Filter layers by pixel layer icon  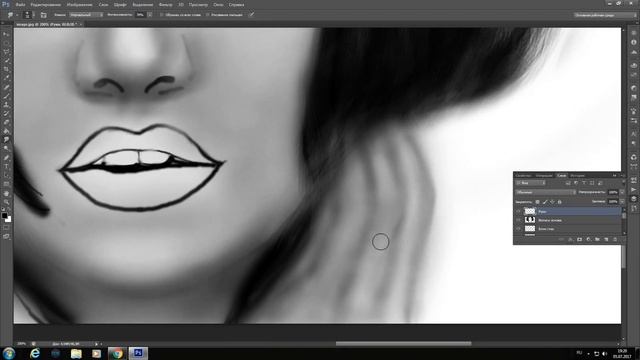click(x=568, y=183)
